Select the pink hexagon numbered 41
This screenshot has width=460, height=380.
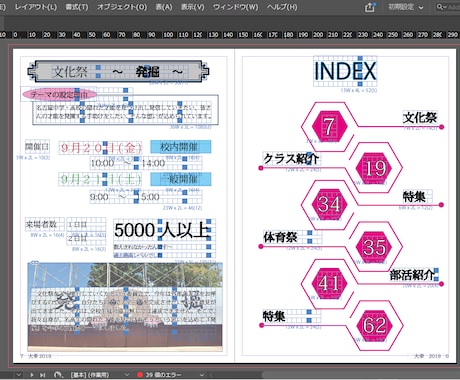[x=329, y=283]
